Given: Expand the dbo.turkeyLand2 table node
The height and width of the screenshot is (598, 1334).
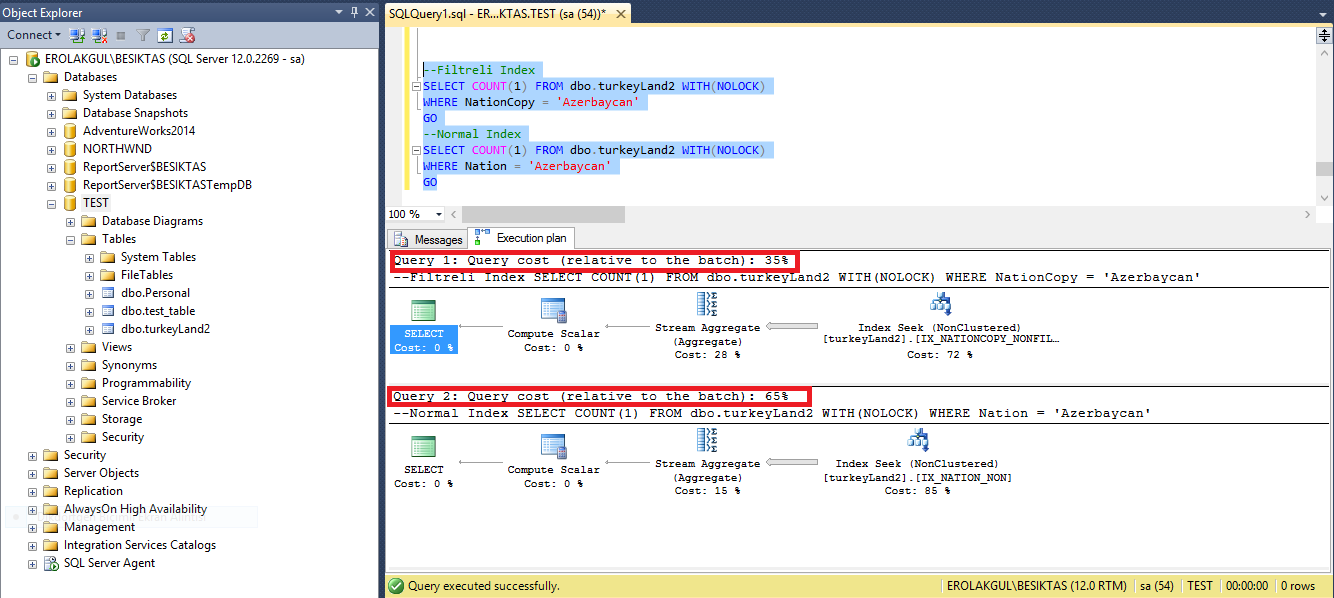Looking at the screenshot, I should coord(90,329).
